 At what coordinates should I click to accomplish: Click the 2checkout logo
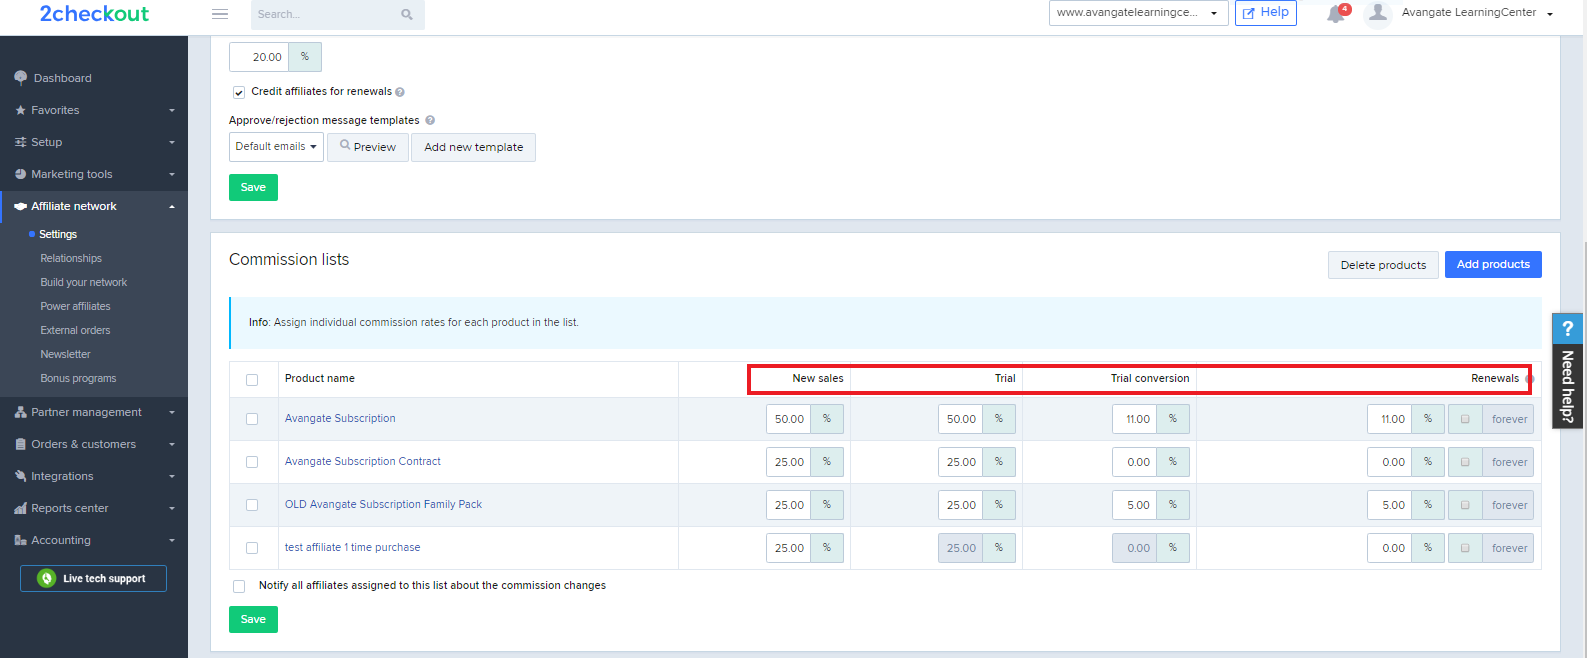coord(94,14)
